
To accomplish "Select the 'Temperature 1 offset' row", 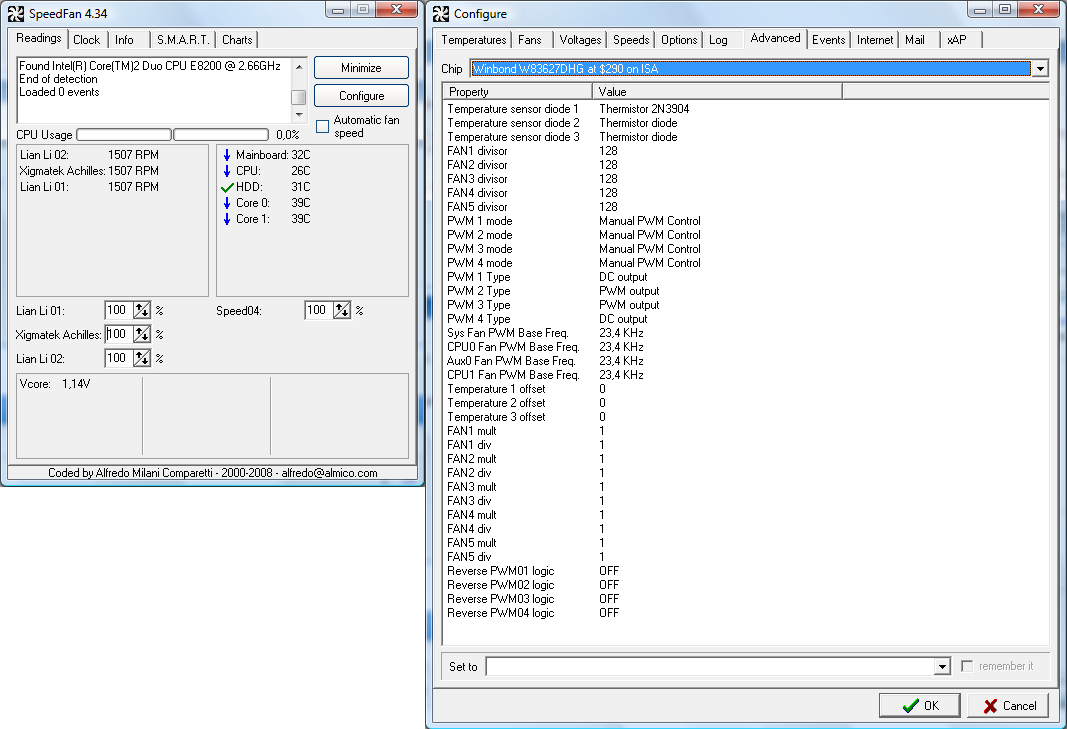I will tap(746, 389).
